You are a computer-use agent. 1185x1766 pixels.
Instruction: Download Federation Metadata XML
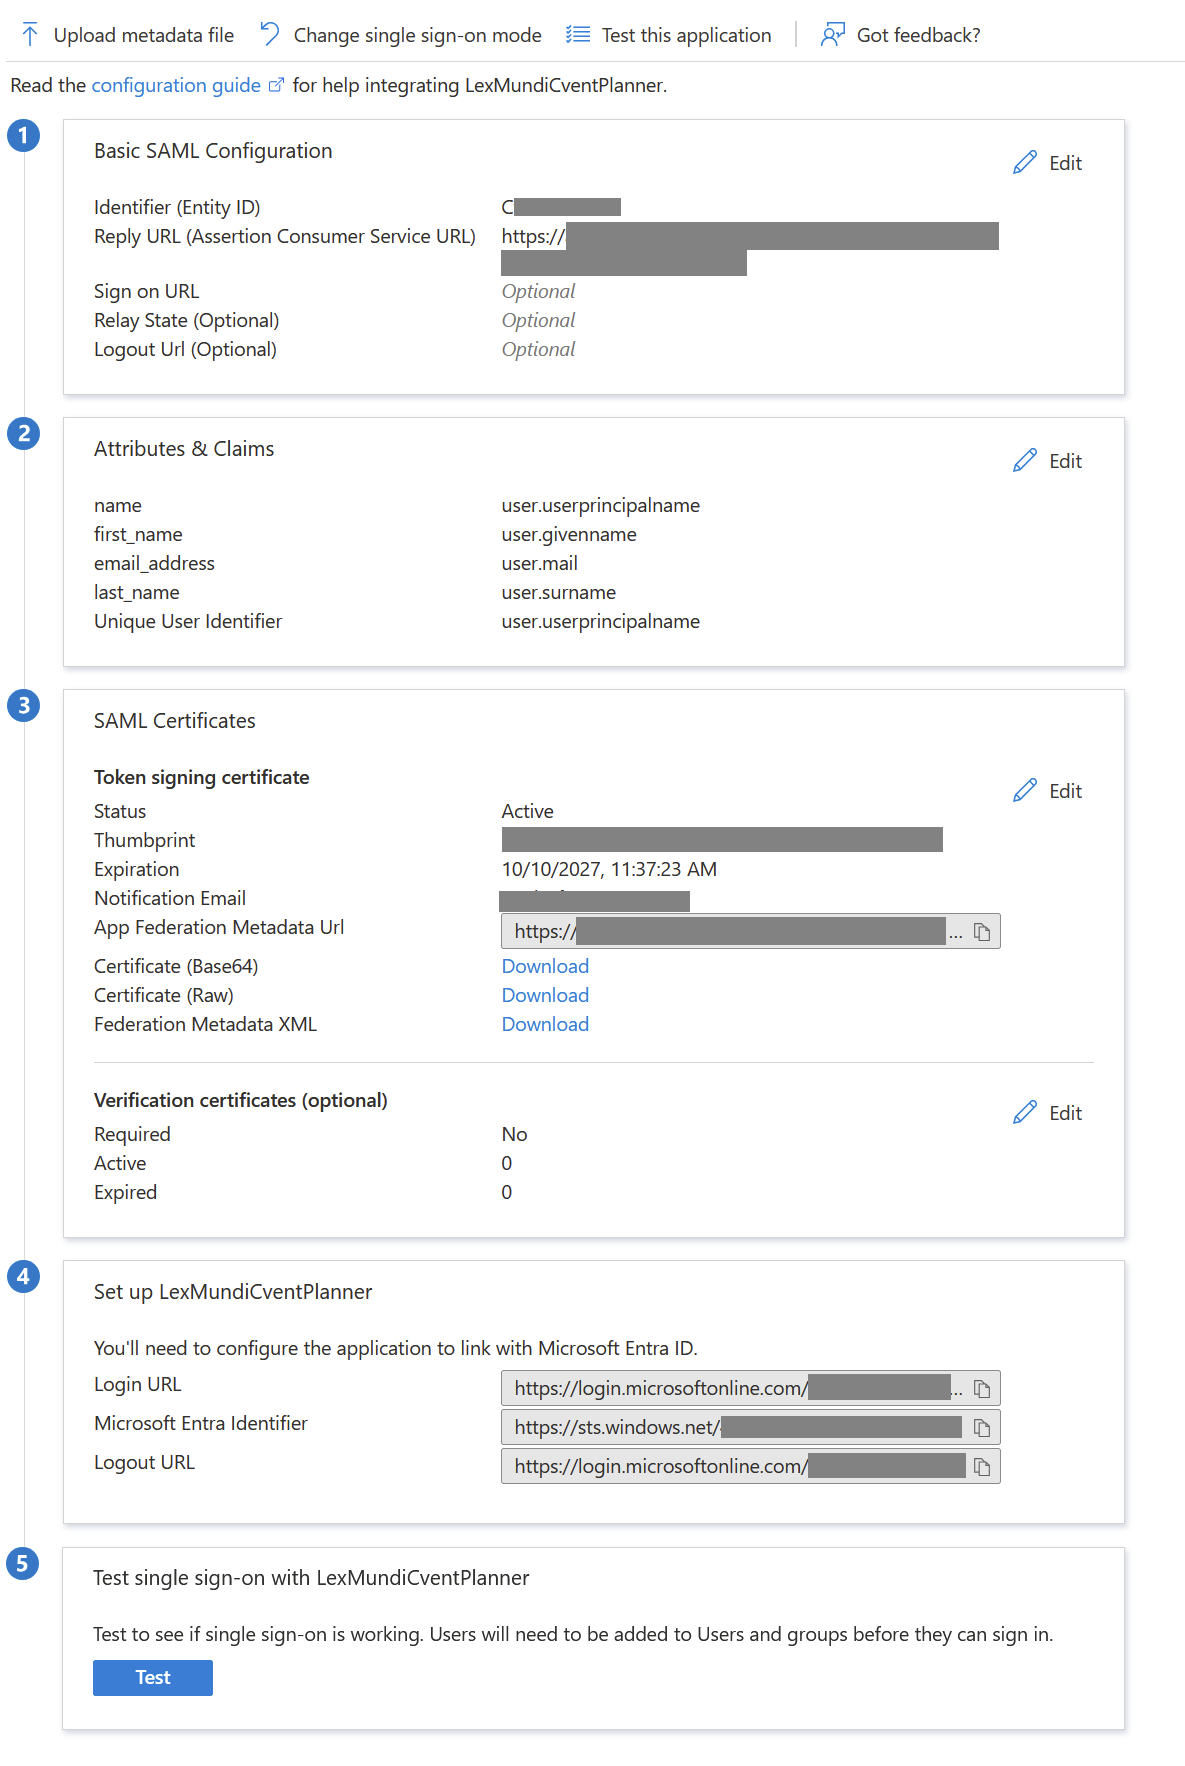click(x=545, y=1024)
